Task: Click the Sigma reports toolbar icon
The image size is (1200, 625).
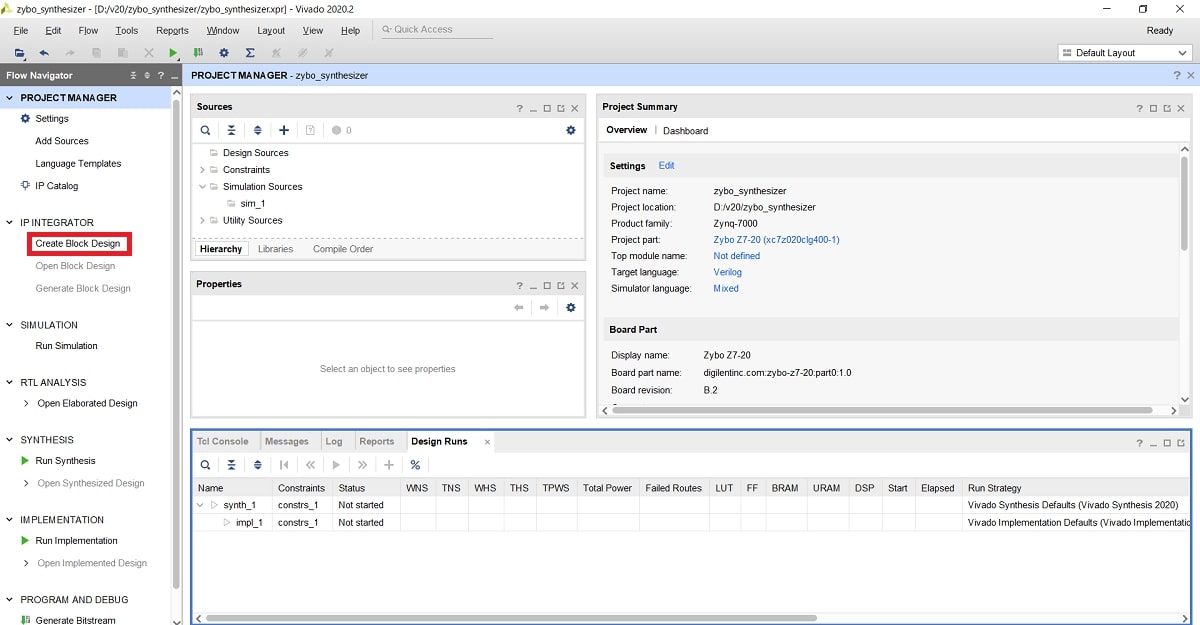Action: (250, 53)
